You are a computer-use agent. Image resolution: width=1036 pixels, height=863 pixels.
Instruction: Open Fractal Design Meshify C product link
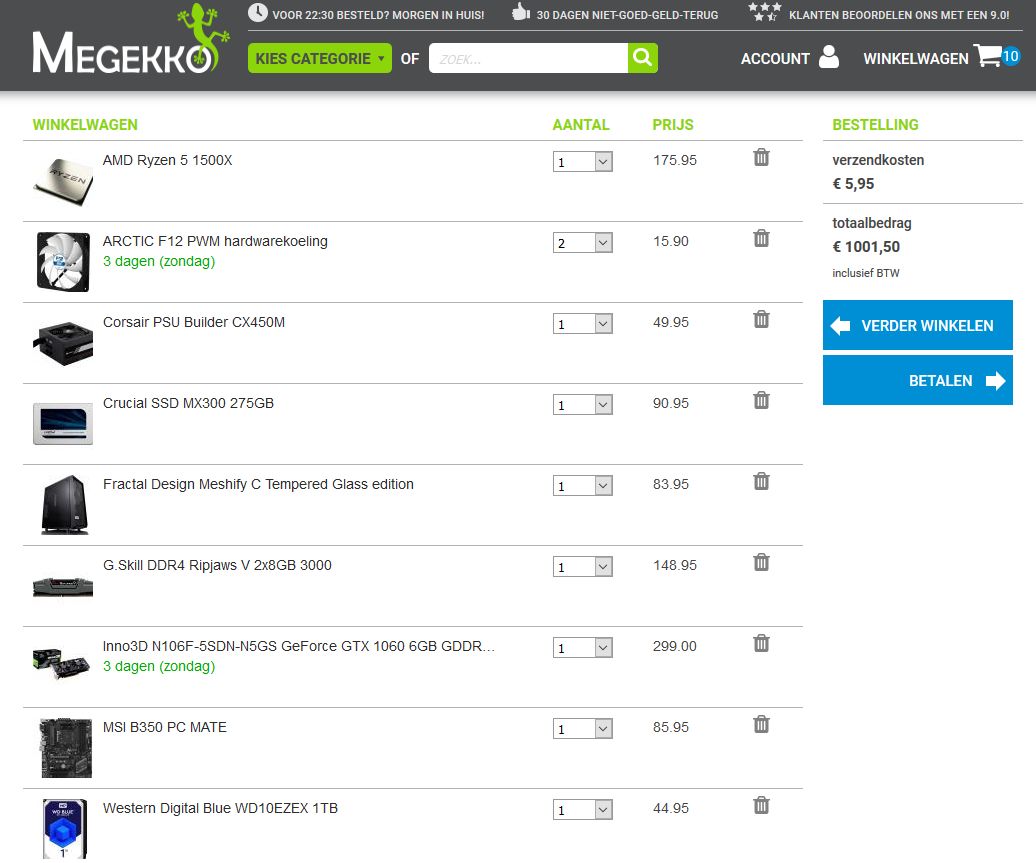coord(258,484)
